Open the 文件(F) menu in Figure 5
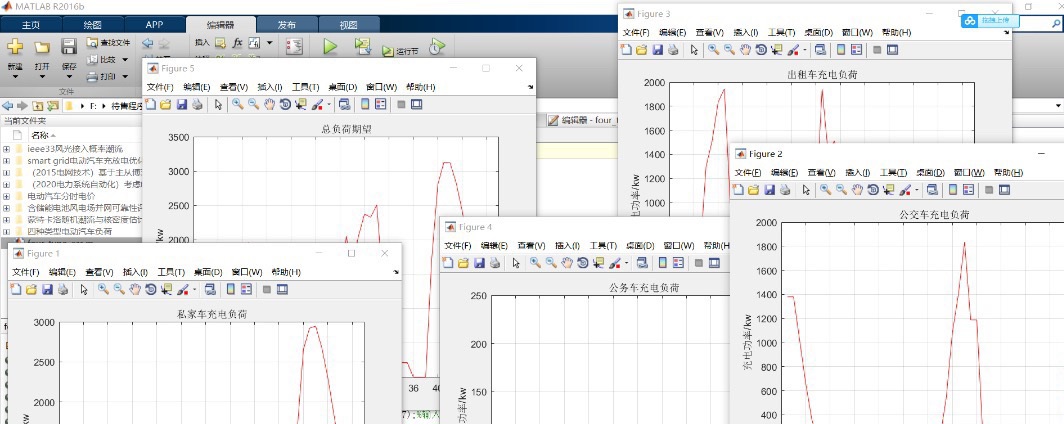 pos(160,87)
